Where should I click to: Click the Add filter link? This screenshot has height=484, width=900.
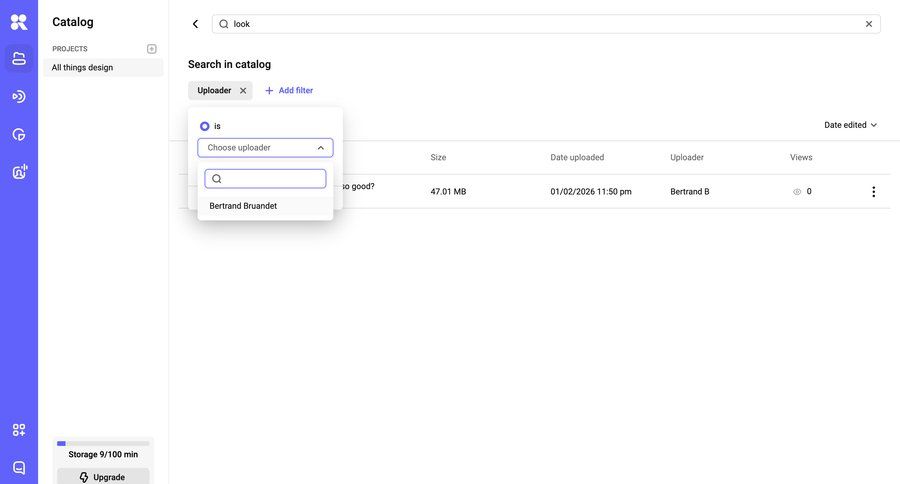(x=289, y=90)
